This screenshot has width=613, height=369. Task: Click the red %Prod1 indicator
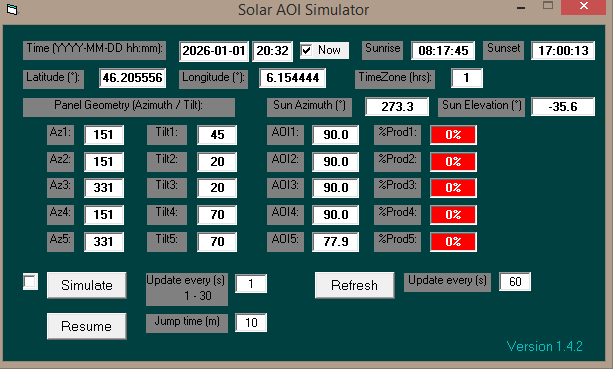point(453,135)
